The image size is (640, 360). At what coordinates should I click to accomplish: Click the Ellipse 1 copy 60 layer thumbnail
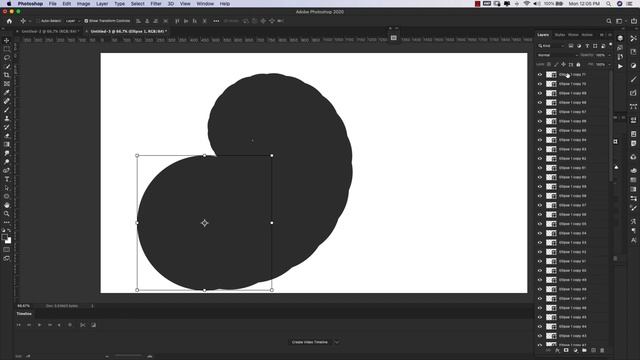click(x=551, y=177)
